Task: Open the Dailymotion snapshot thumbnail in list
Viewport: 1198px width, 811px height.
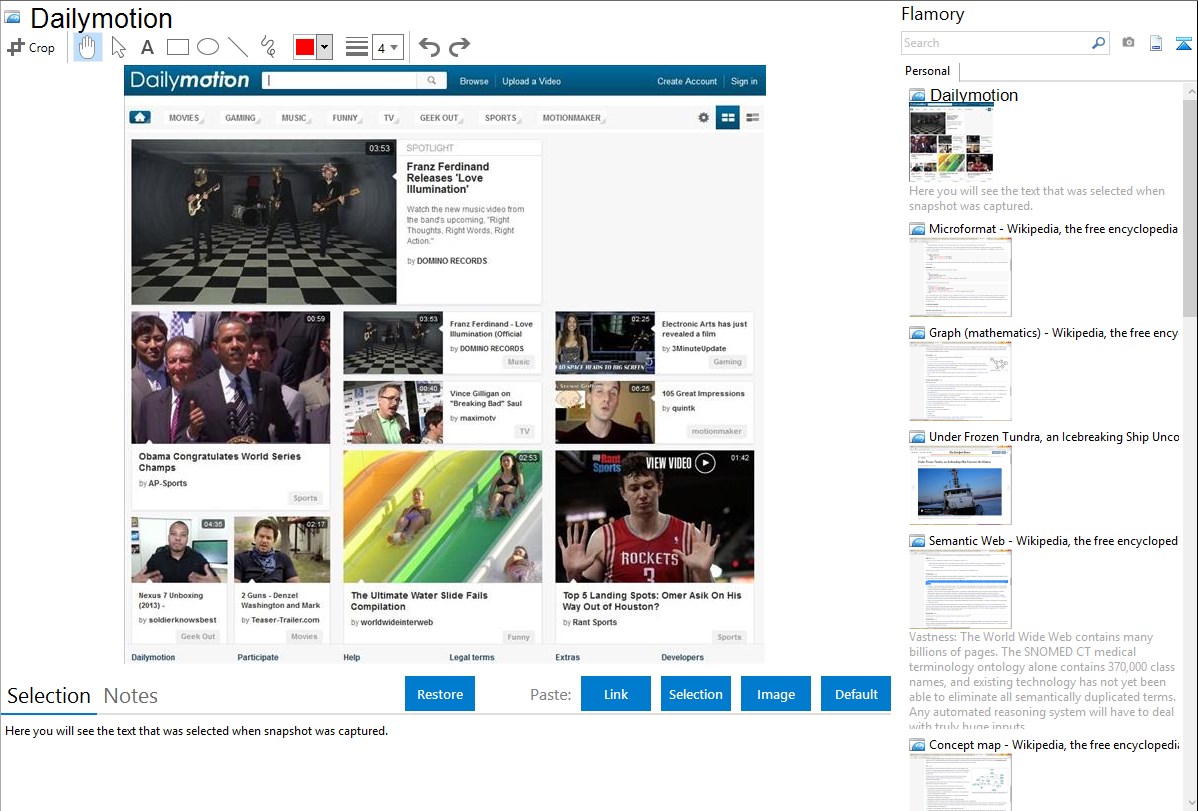Action: pos(951,143)
